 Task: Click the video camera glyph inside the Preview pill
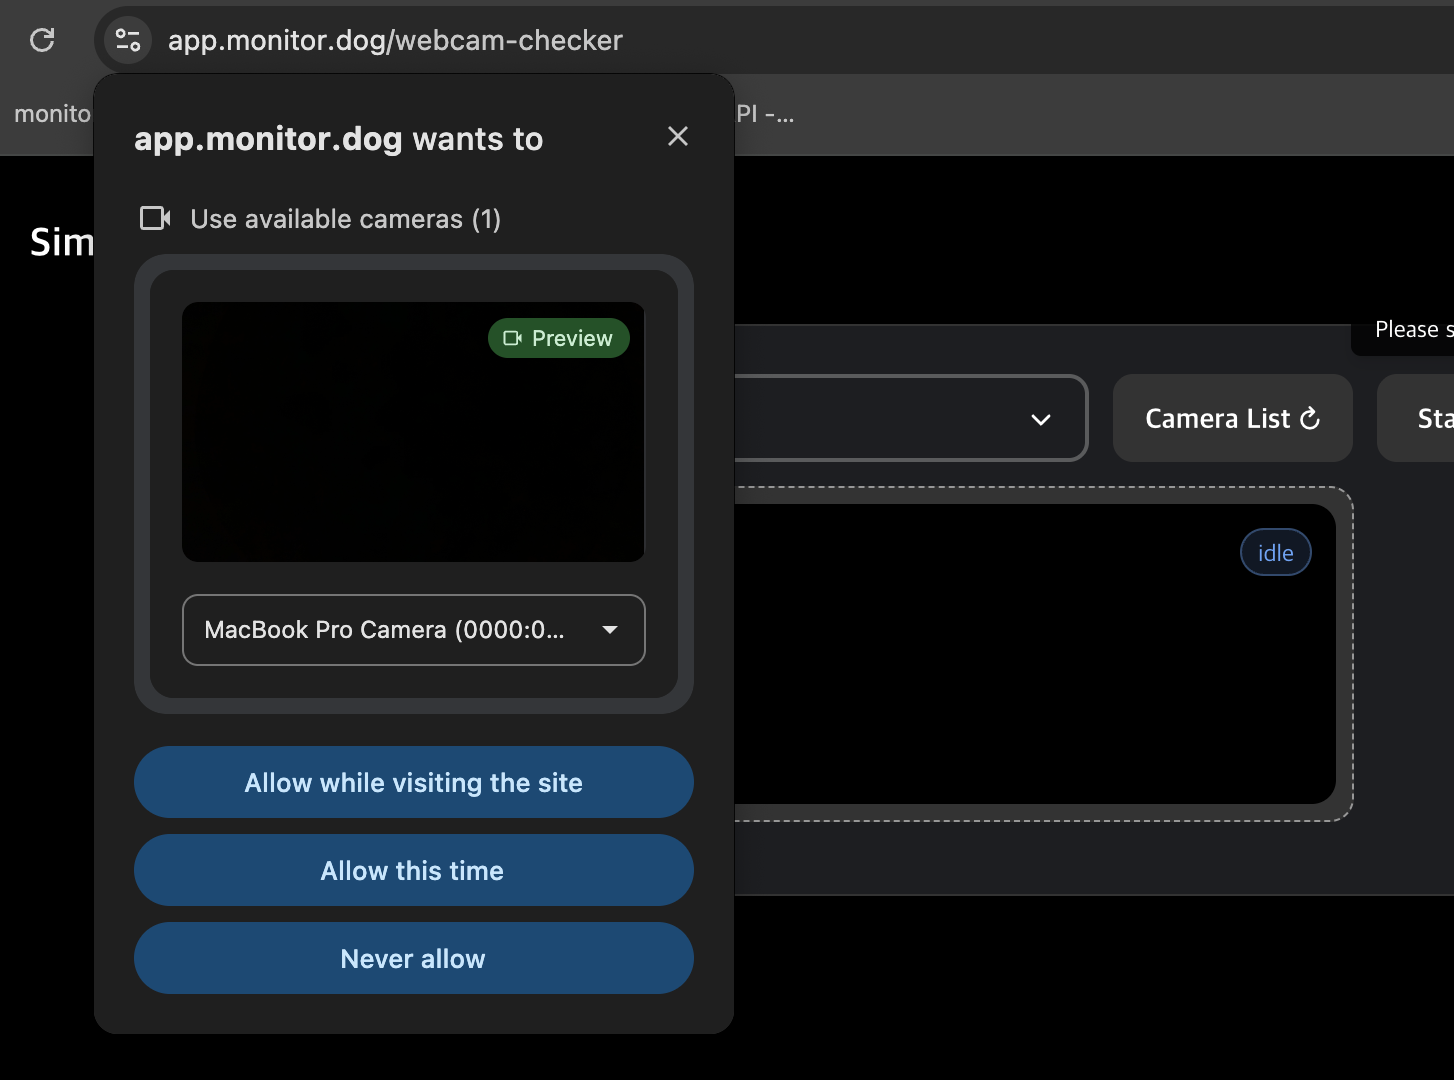click(x=513, y=338)
